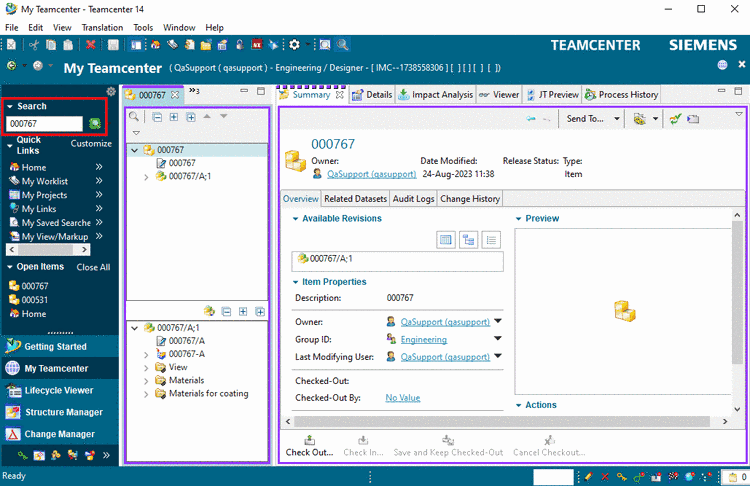The height and width of the screenshot is (486, 750).
Task: Click the Home house icon in toolbar
Action: [x=155, y=45]
